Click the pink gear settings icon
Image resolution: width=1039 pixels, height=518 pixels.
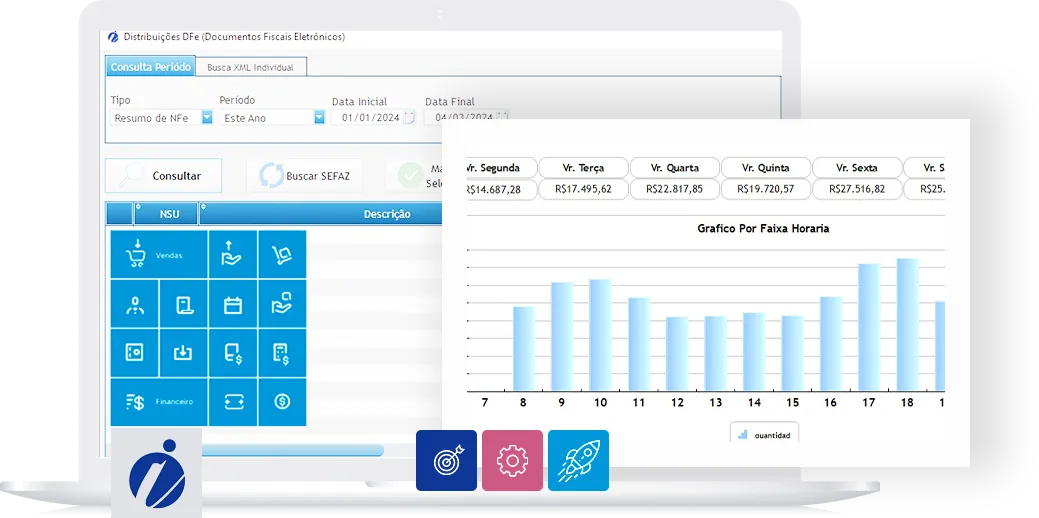click(512, 460)
